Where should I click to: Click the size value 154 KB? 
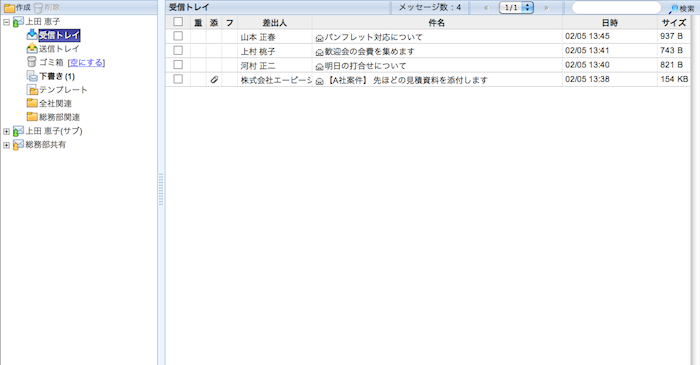[x=674, y=79]
